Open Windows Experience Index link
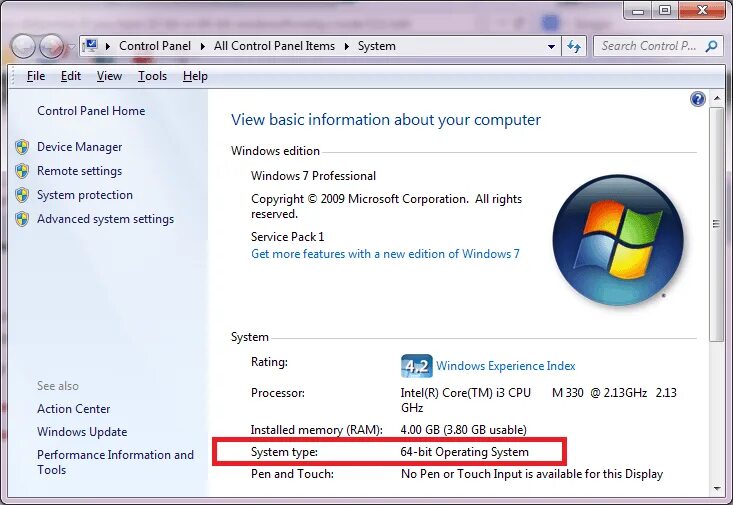 [505, 366]
